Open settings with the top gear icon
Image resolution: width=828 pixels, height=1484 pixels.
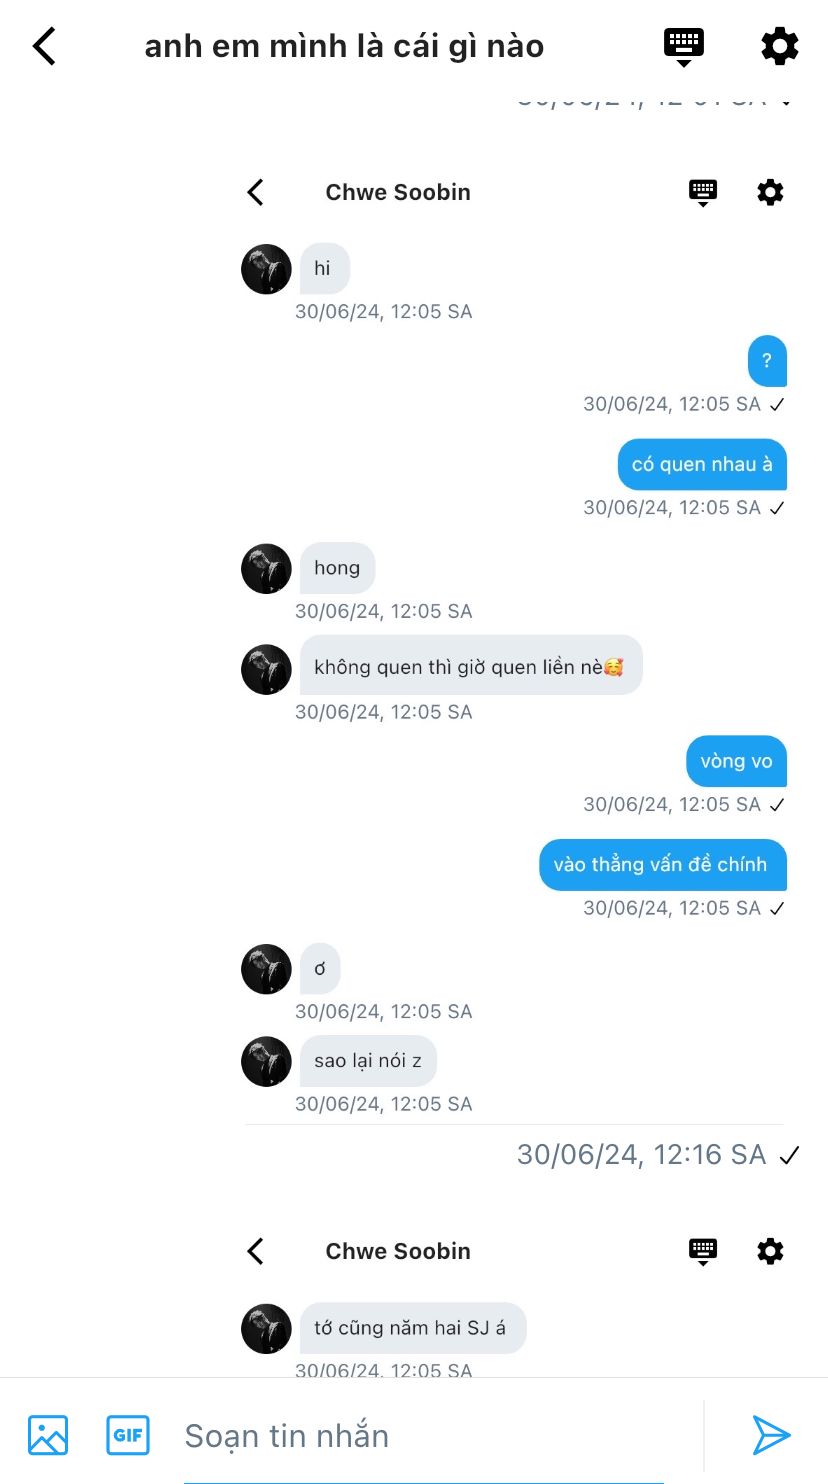click(x=780, y=47)
